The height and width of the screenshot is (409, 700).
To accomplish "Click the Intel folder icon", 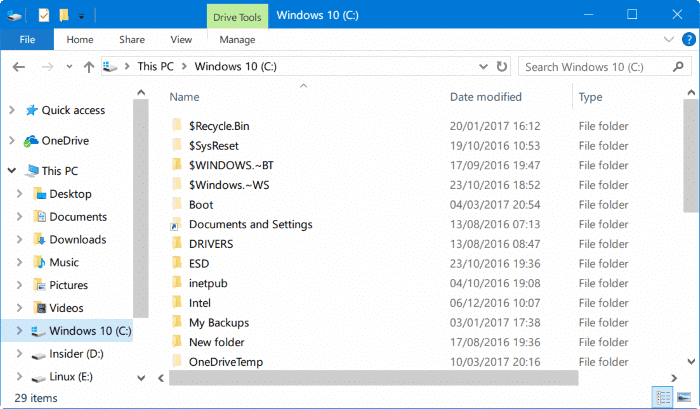I will tap(177, 302).
